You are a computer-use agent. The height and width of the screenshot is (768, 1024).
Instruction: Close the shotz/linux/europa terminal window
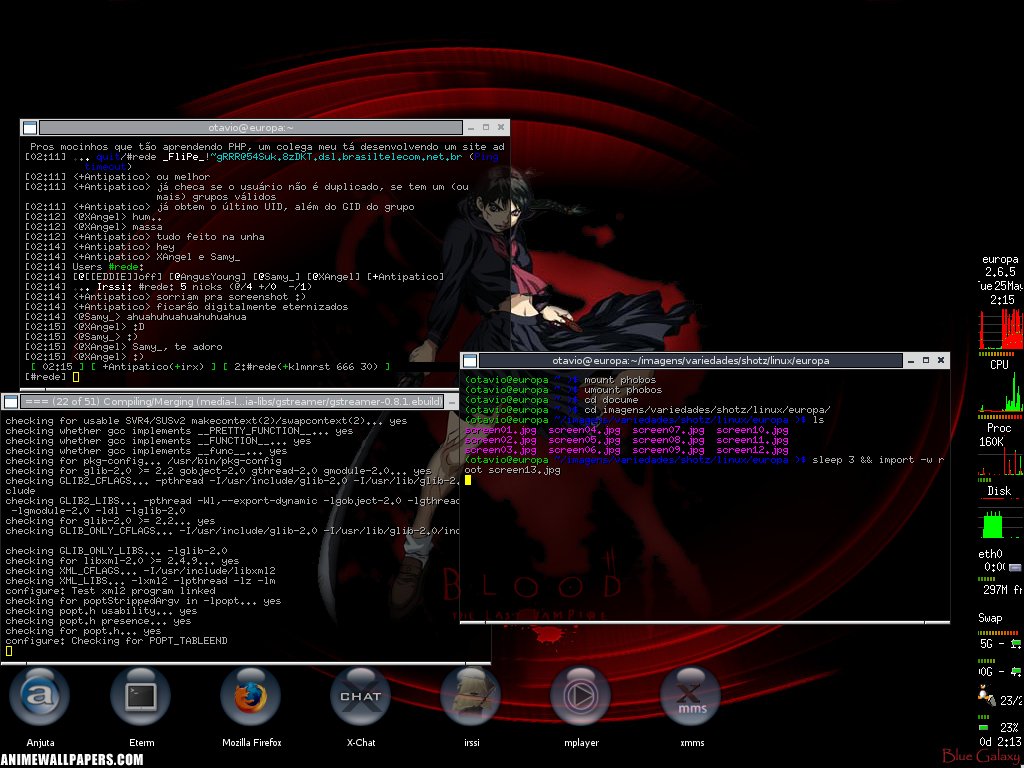click(x=941, y=360)
